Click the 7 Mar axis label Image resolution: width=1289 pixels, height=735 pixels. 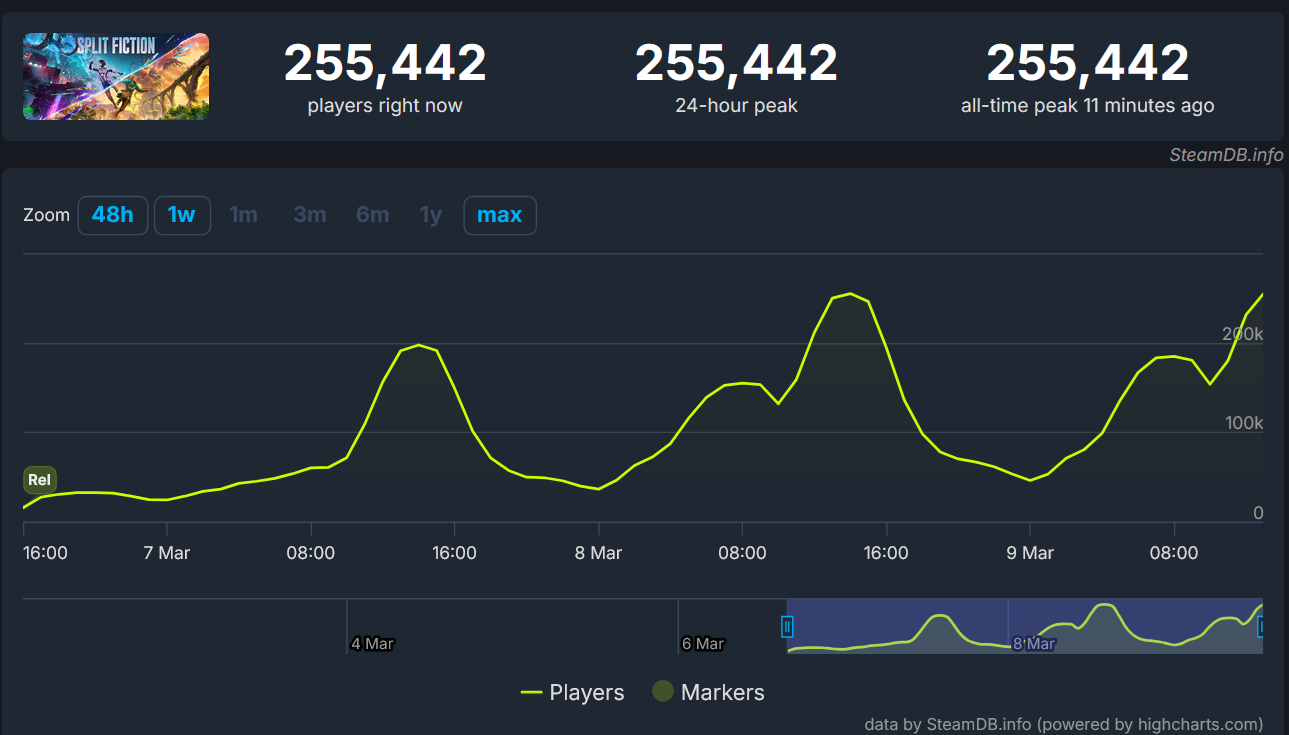point(167,552)
